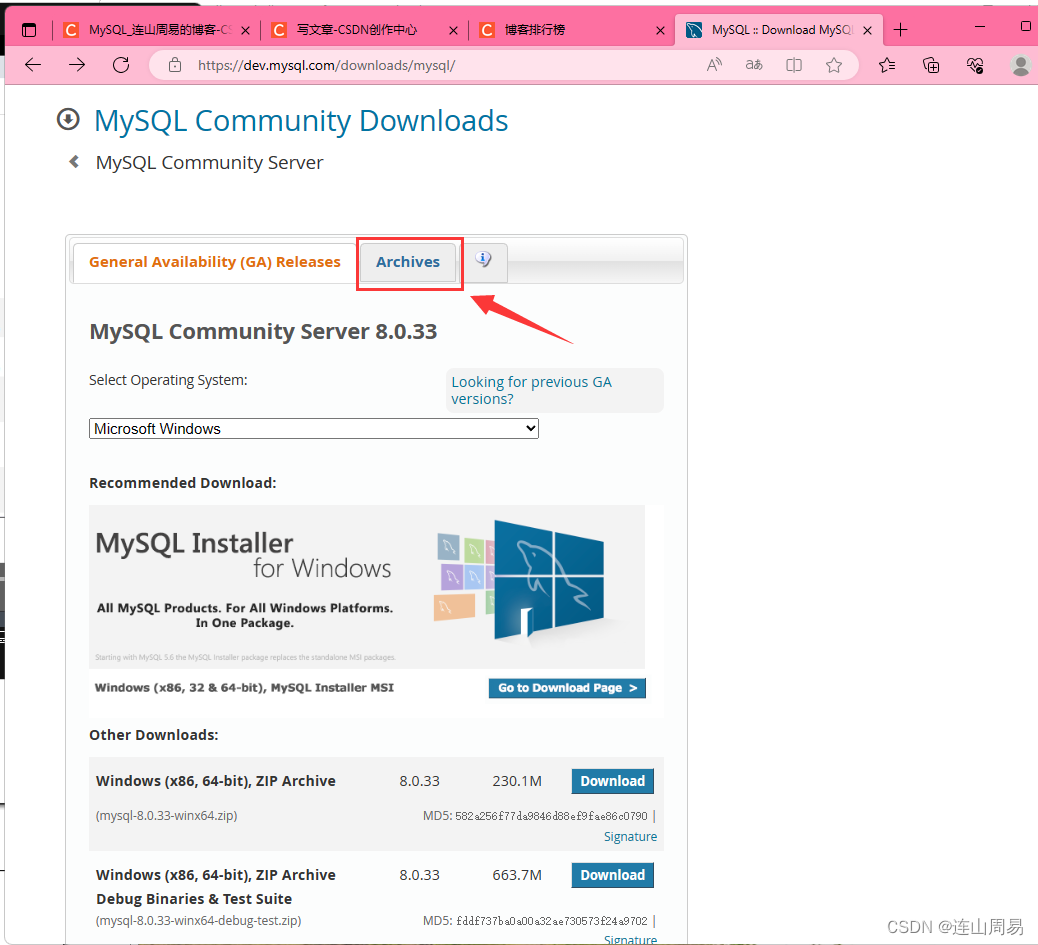Image resolution: width=1038 pixels, height=945 pixels.
Task: Click MySQL Community Server 8.0.33 heading
Action: [263, 332]
